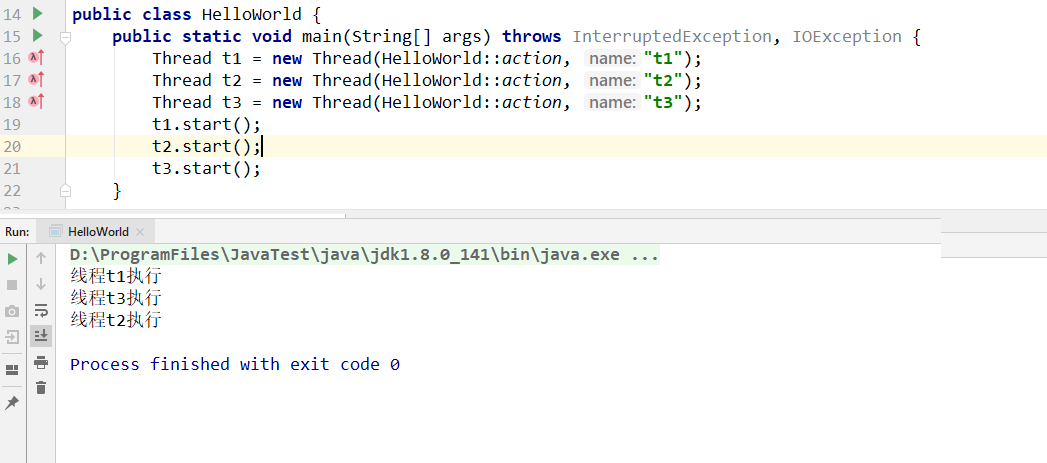Image resolution: width=1047 pixels, height=463 pixels.
Task: Pin the Run tab with the pin icon
Action: (x=12, y=403)
